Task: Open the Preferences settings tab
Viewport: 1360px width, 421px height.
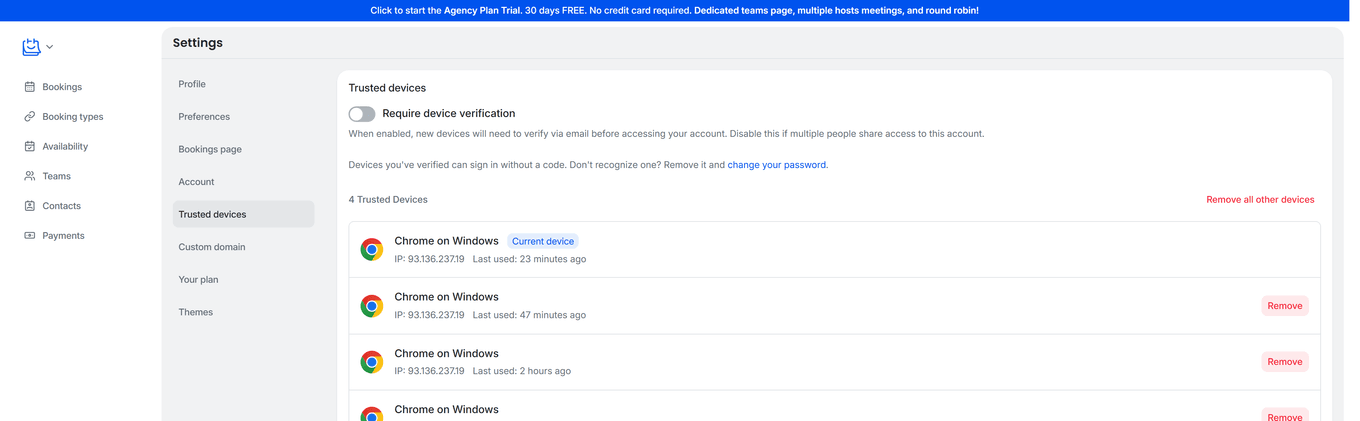Action: click(243, 117)
